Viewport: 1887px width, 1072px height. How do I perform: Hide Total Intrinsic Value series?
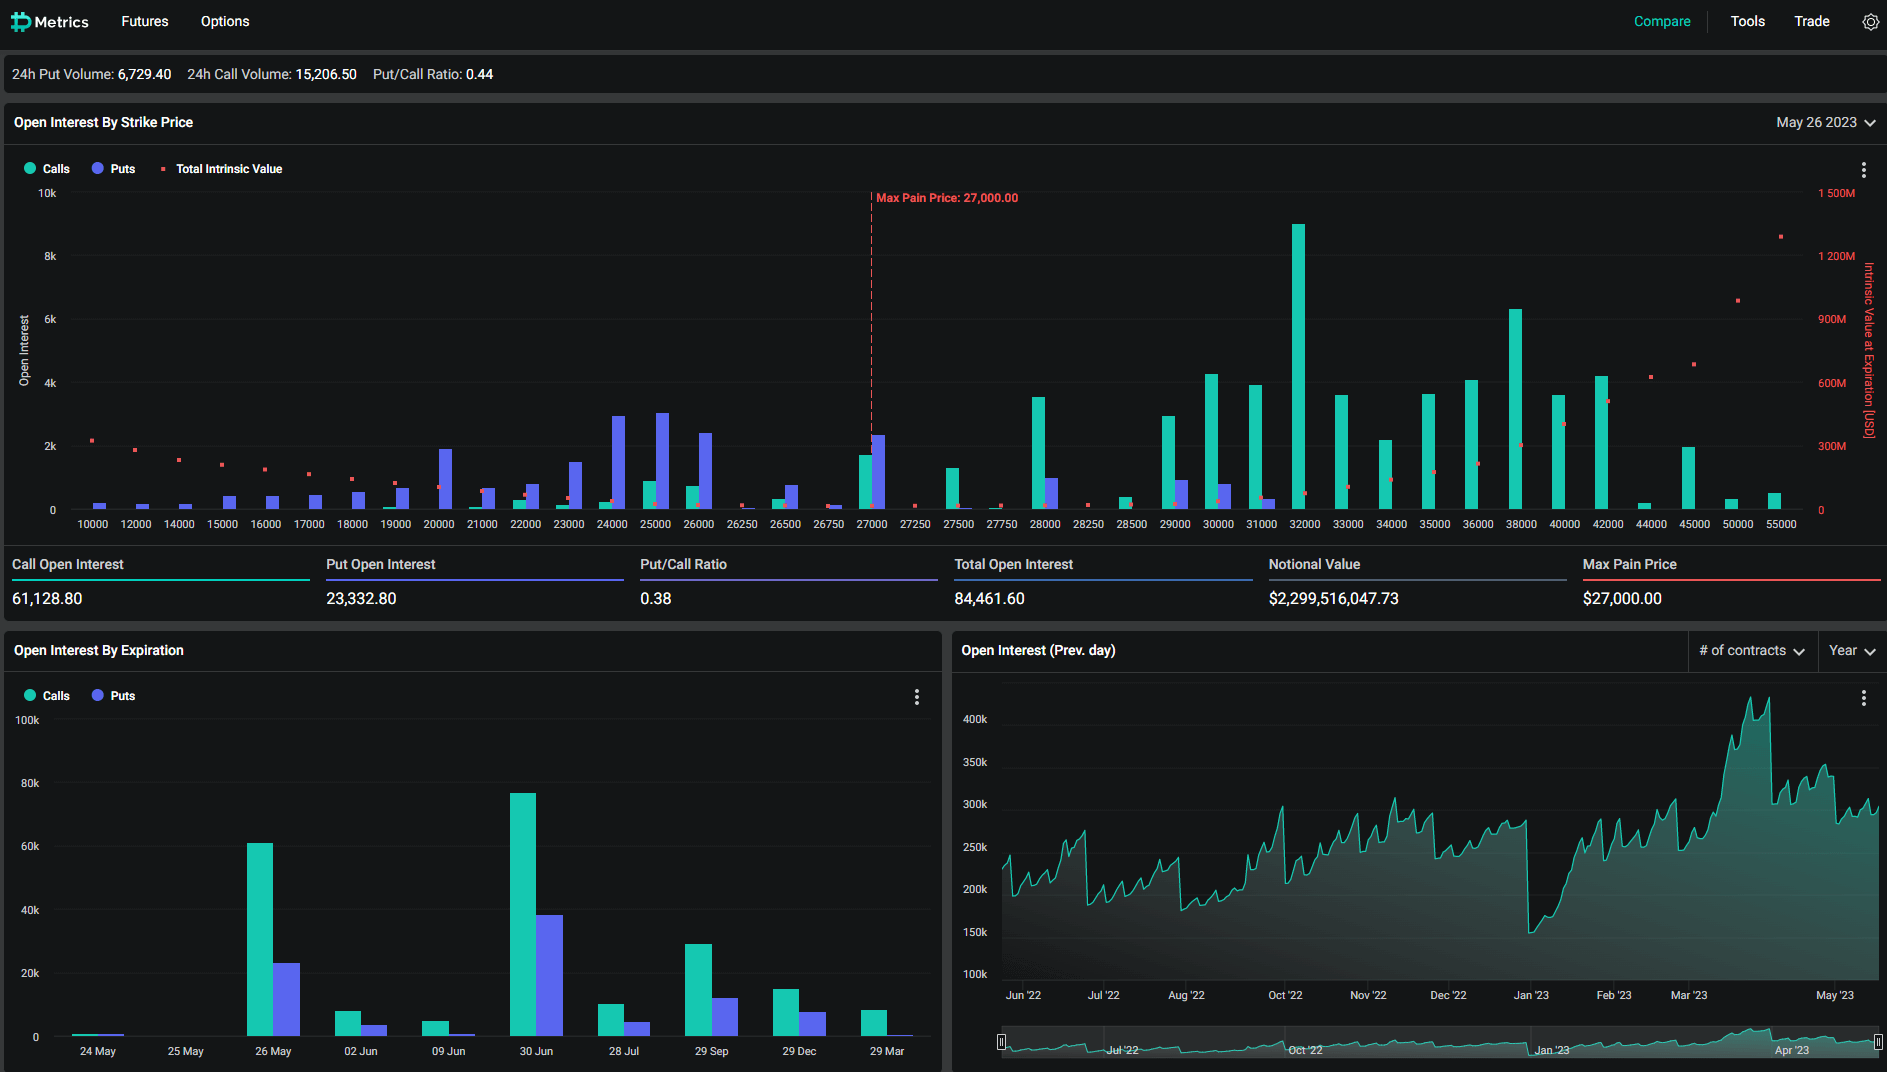click(222, 169)
